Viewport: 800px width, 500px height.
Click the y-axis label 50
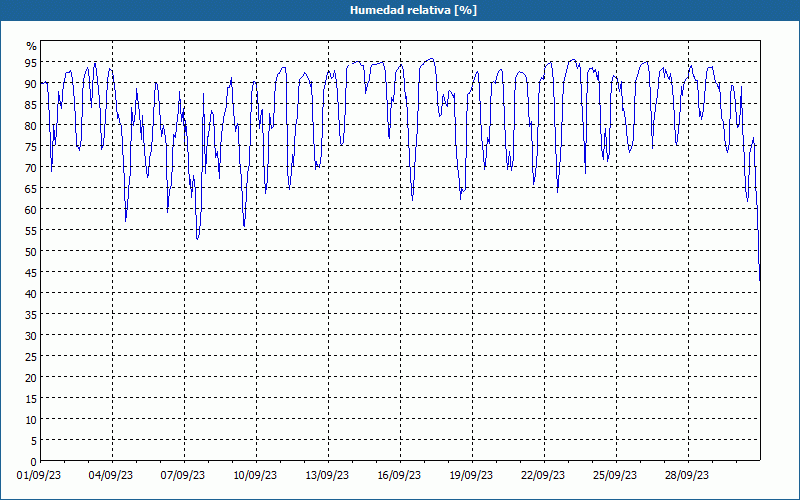[x=31, y=252]
